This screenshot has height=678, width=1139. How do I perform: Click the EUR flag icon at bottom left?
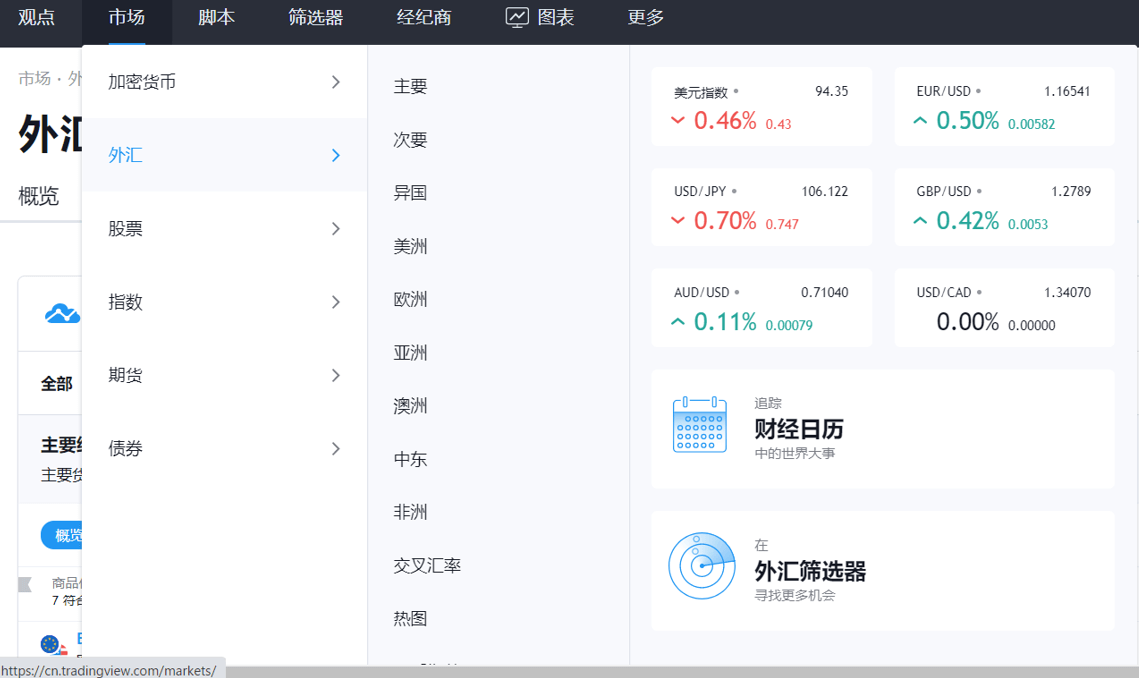click(50, 644)
